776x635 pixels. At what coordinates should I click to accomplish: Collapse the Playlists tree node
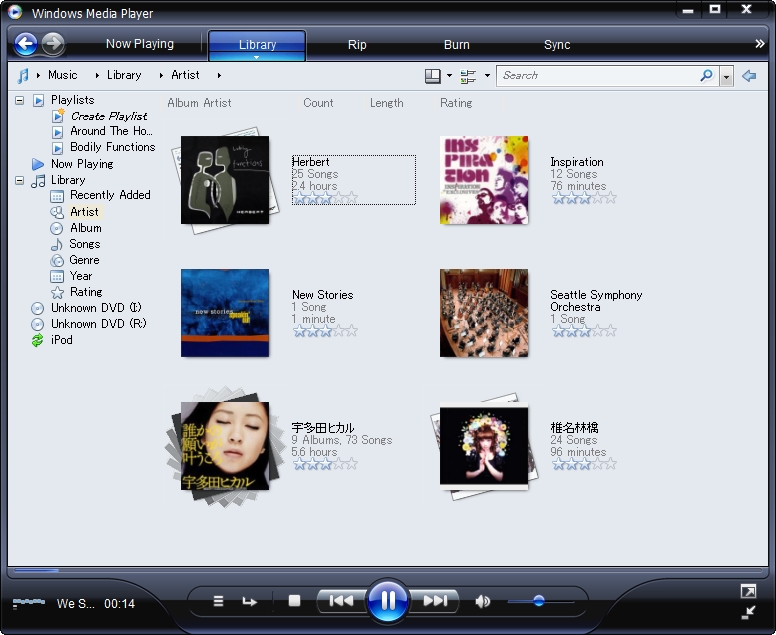point(19,100)
